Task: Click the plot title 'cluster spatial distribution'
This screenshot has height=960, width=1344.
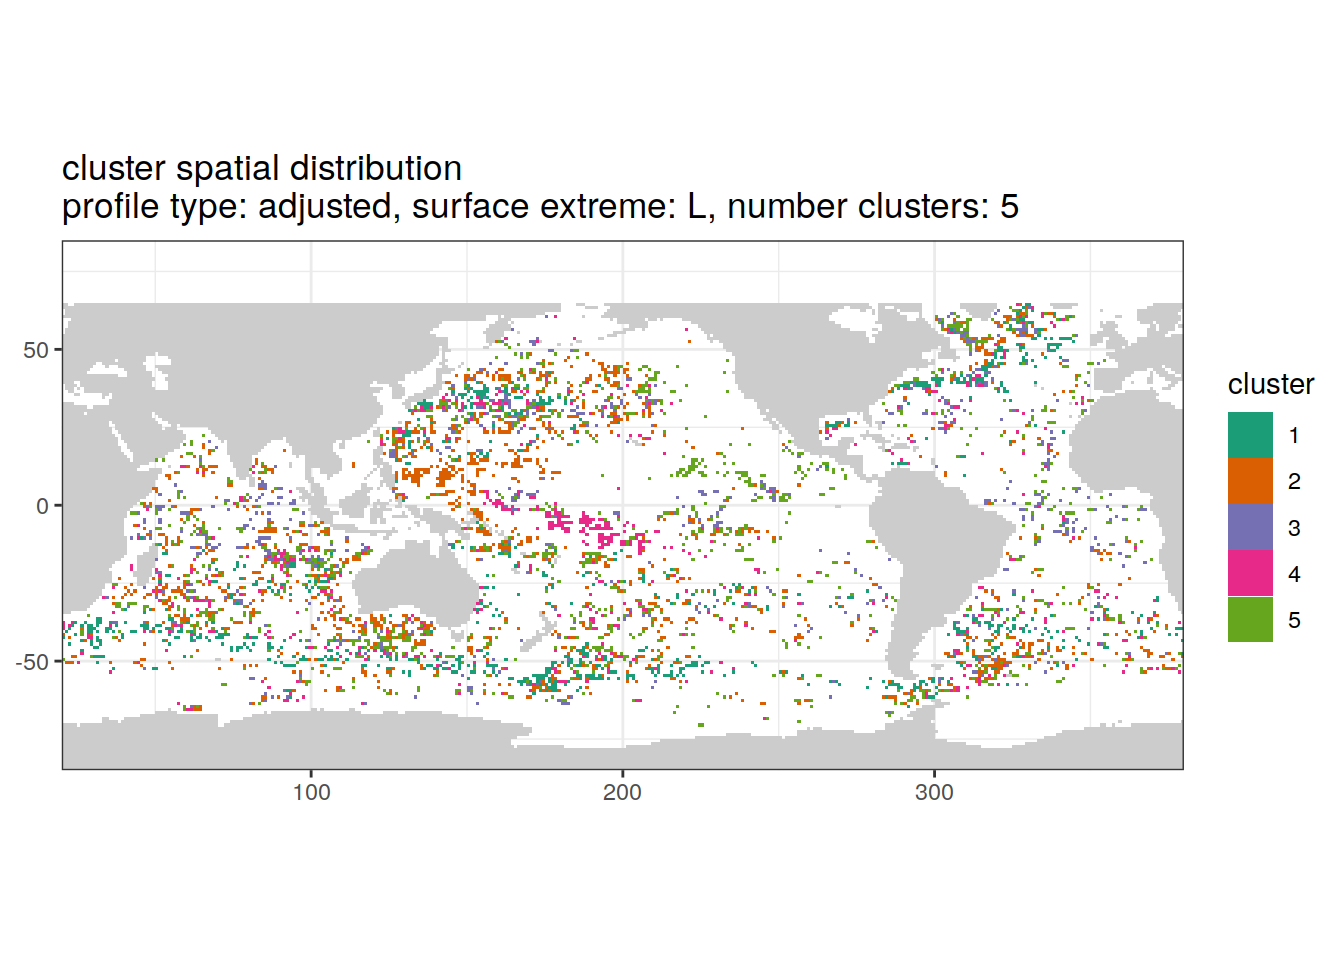Action: coord(262,168)
